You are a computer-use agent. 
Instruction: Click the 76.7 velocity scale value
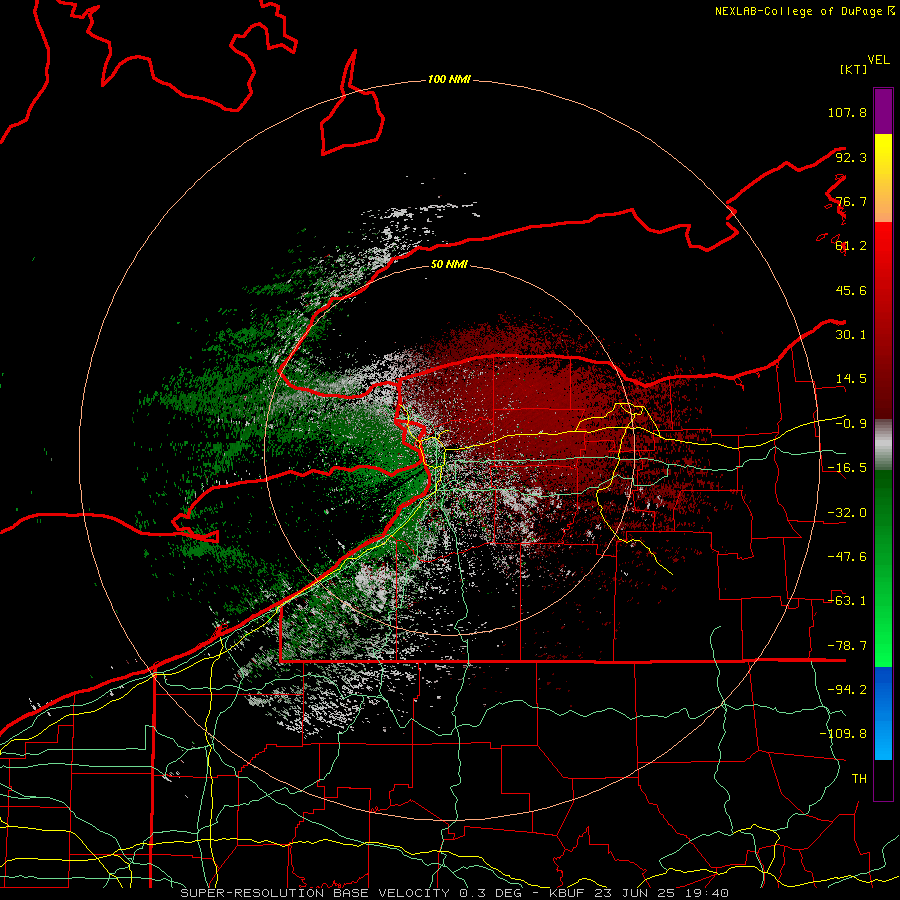pos(851,201)
